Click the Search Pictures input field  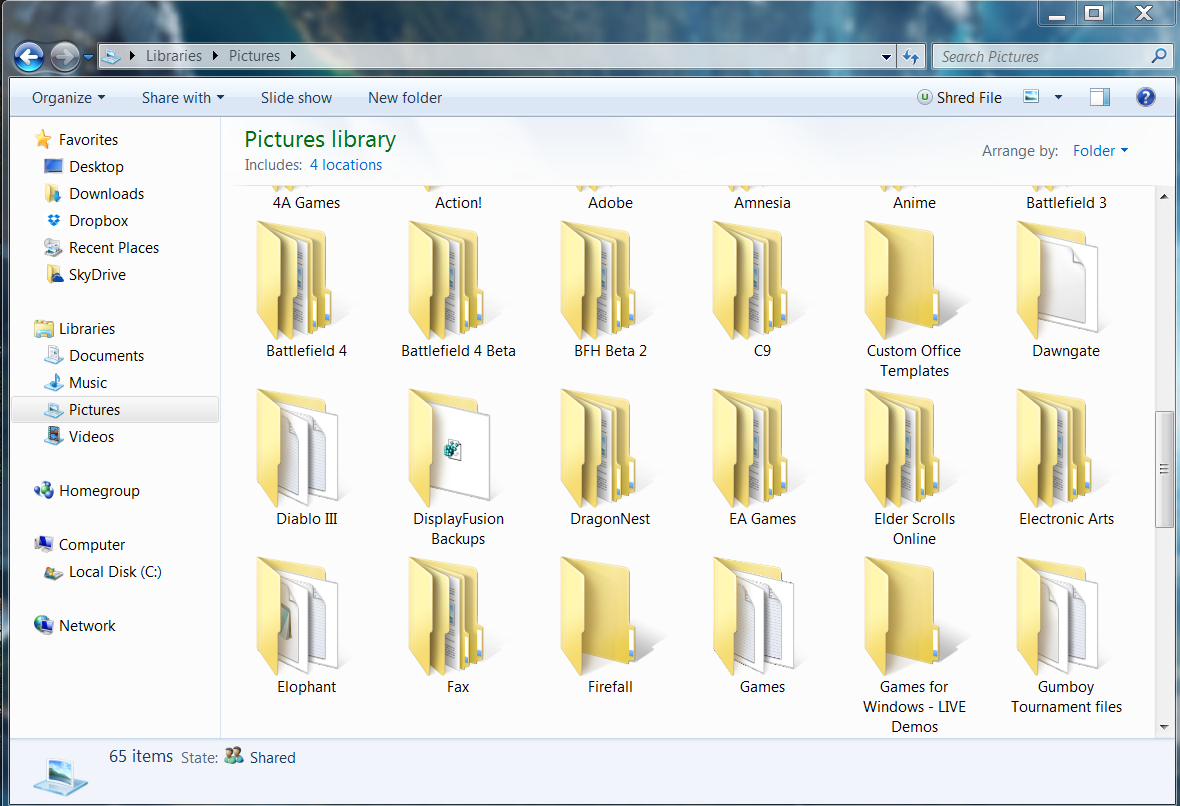[1042, 56]
